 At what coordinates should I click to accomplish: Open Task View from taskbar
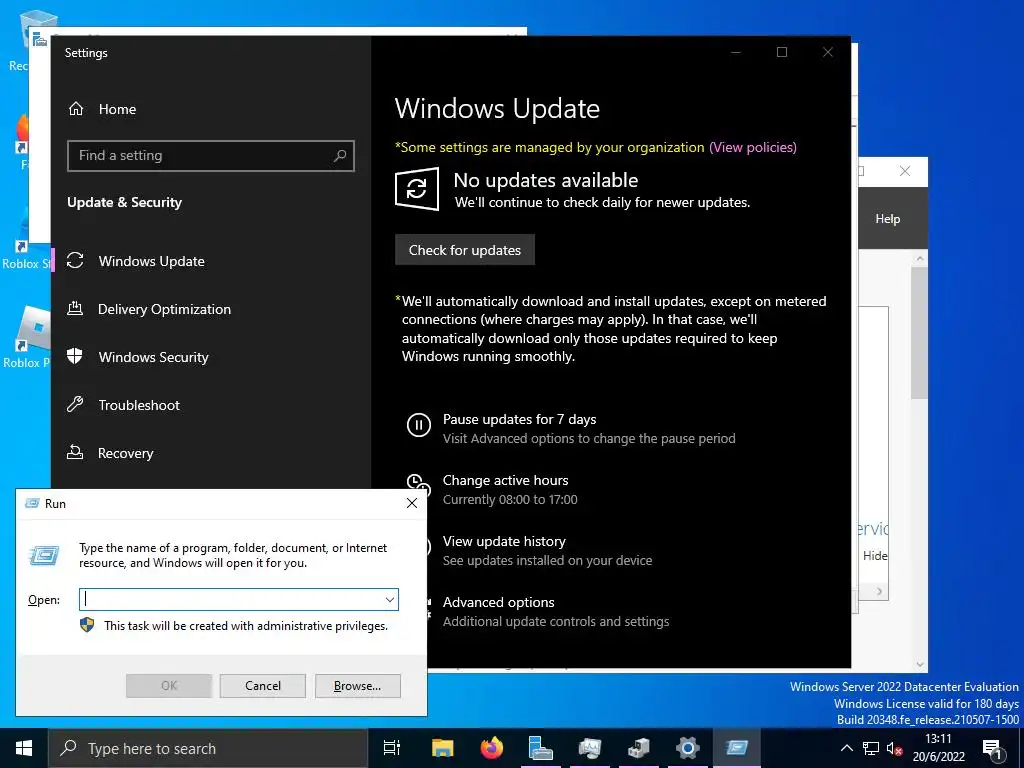point(392,748)
